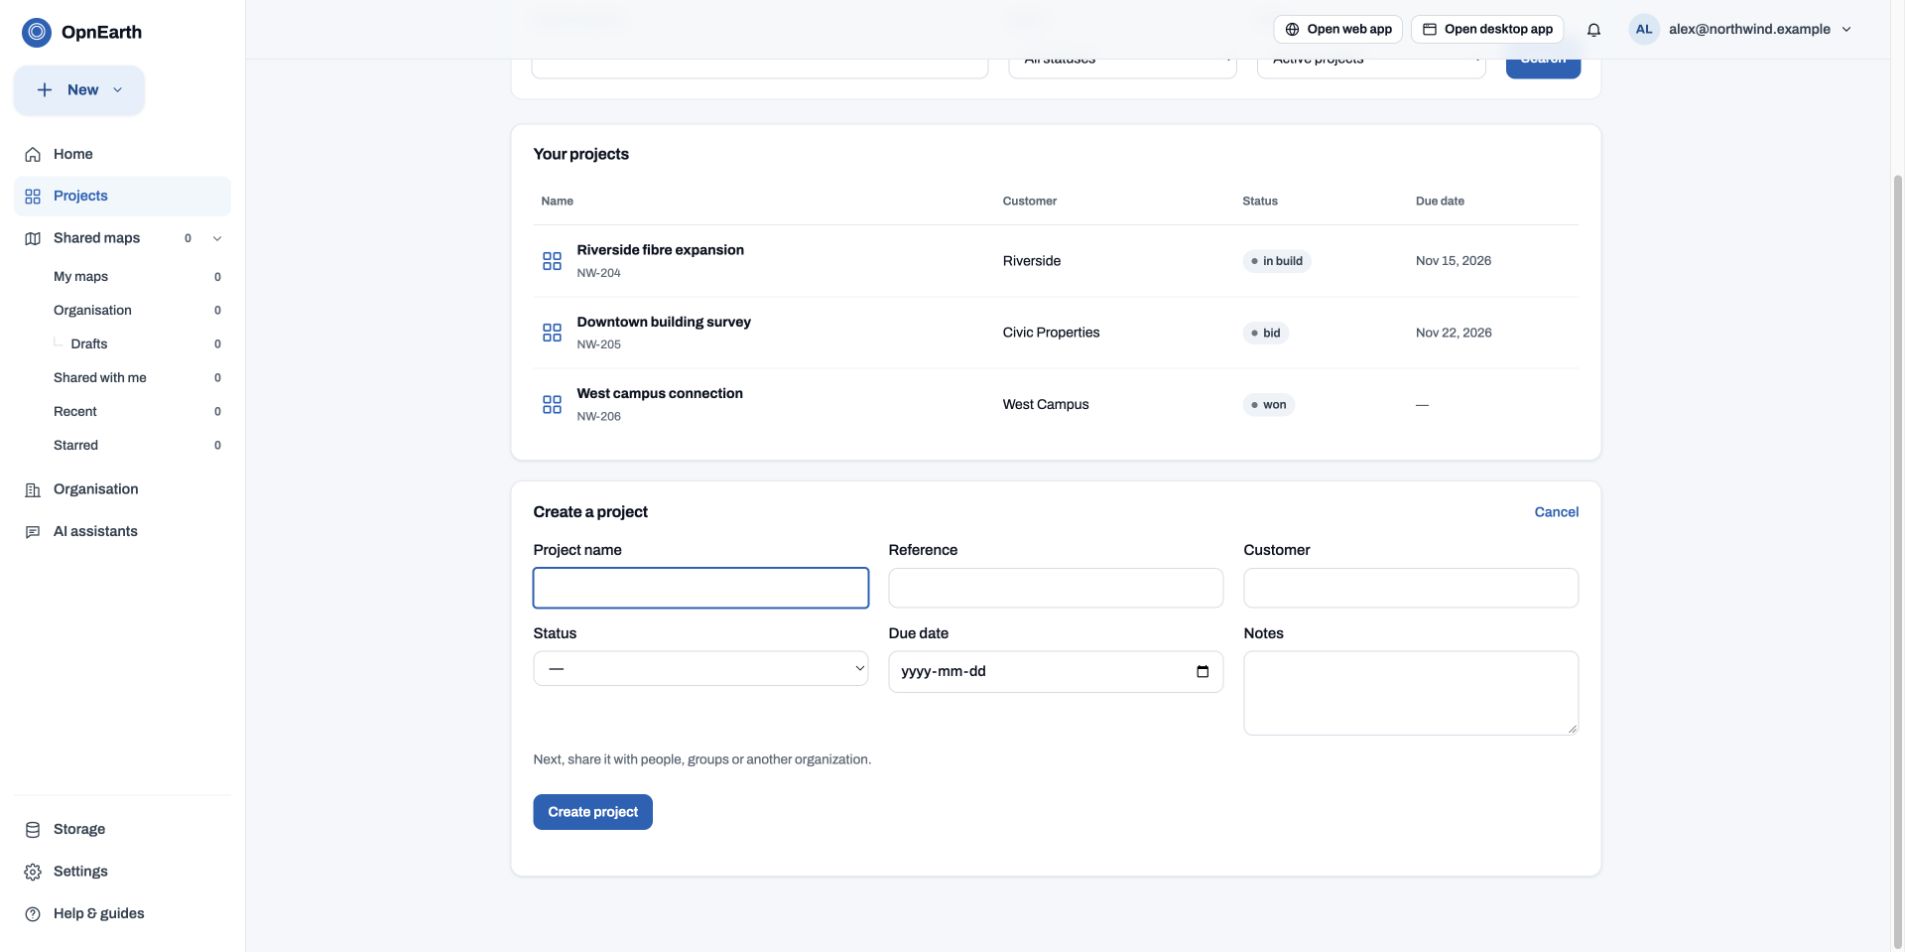Select Projects in the sidebar

[122, 196]
